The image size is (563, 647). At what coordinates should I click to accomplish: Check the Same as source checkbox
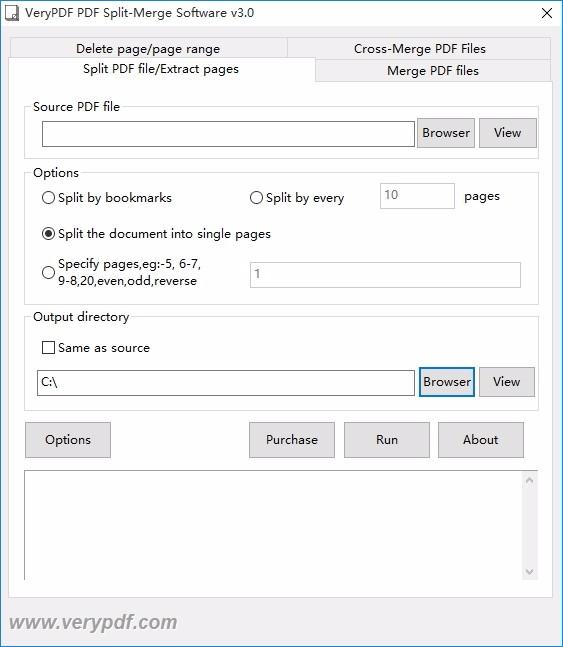pyautogui.click(x=96, y=348)
